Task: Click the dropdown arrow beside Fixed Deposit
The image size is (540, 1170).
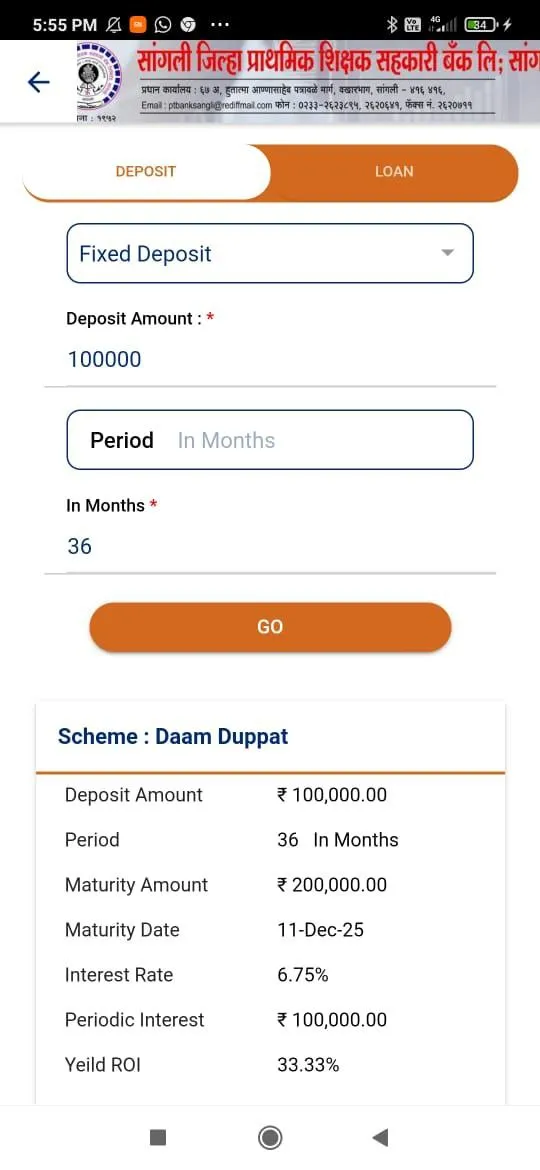Action: [x=448, y=253]
